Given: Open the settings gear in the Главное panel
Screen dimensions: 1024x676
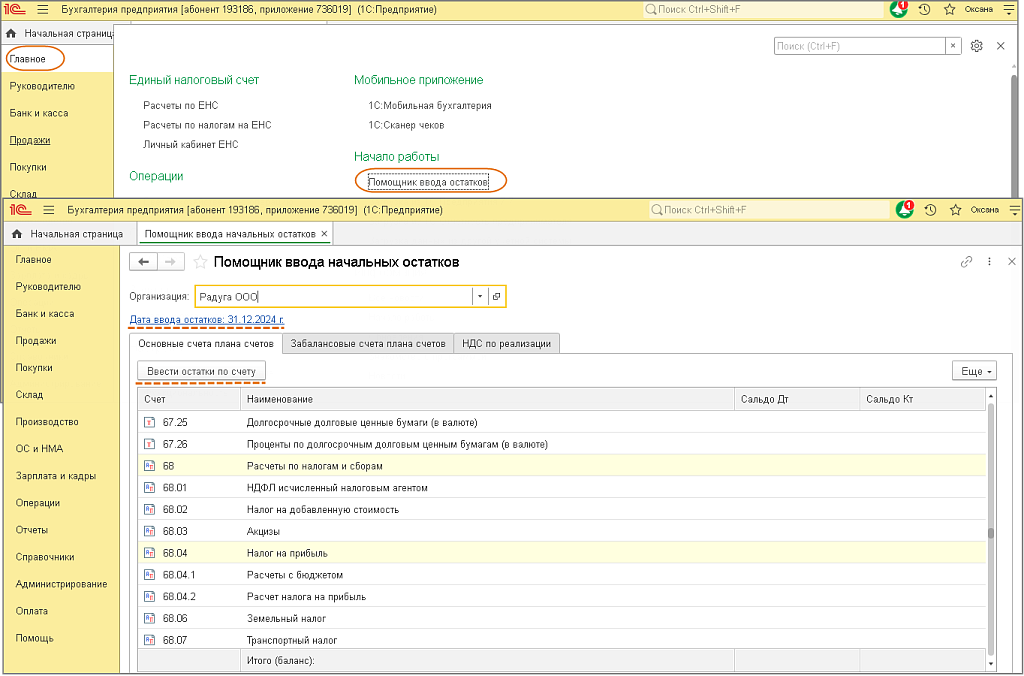Looking at the screenshot, I should [x=976, y=46].
